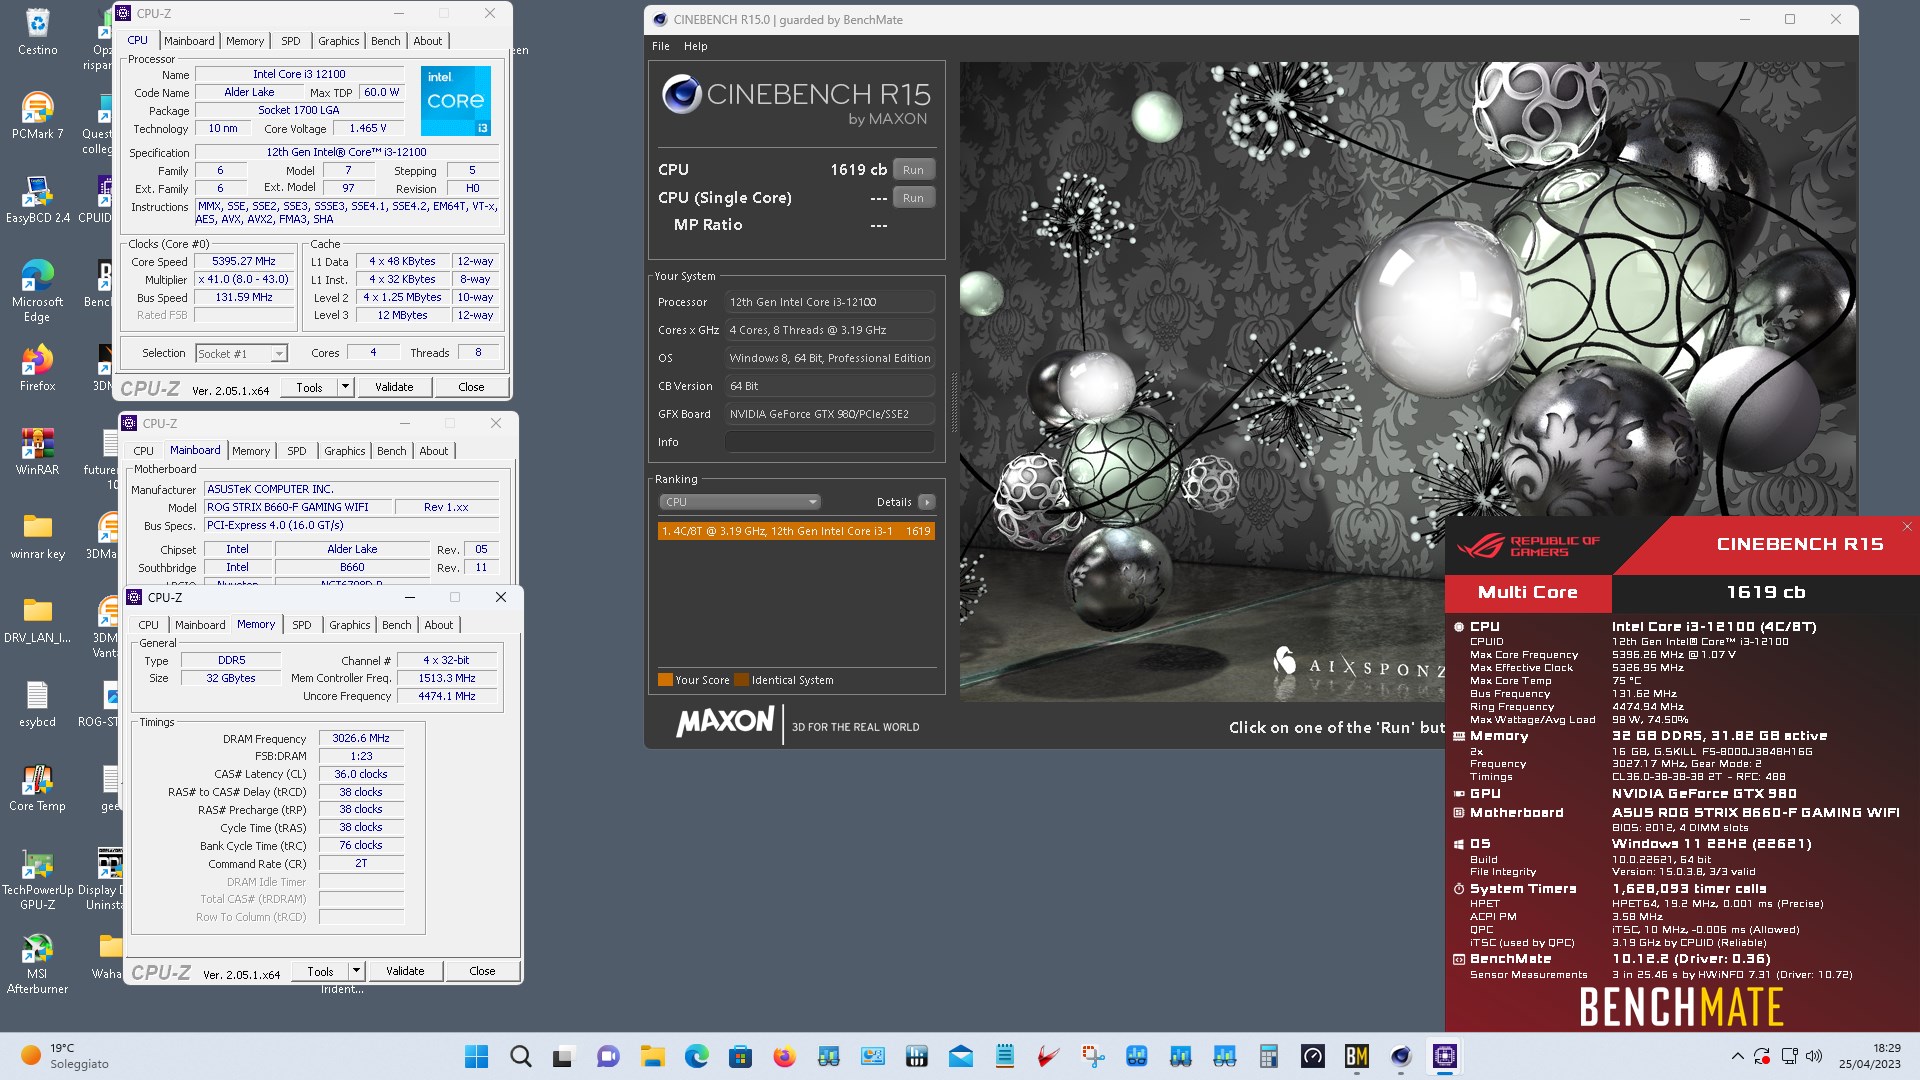Screen dimensions: 1920x1080
Task: Click DRAM Frequency value 3026.6 MHz
Action: (x=361, y=738)
